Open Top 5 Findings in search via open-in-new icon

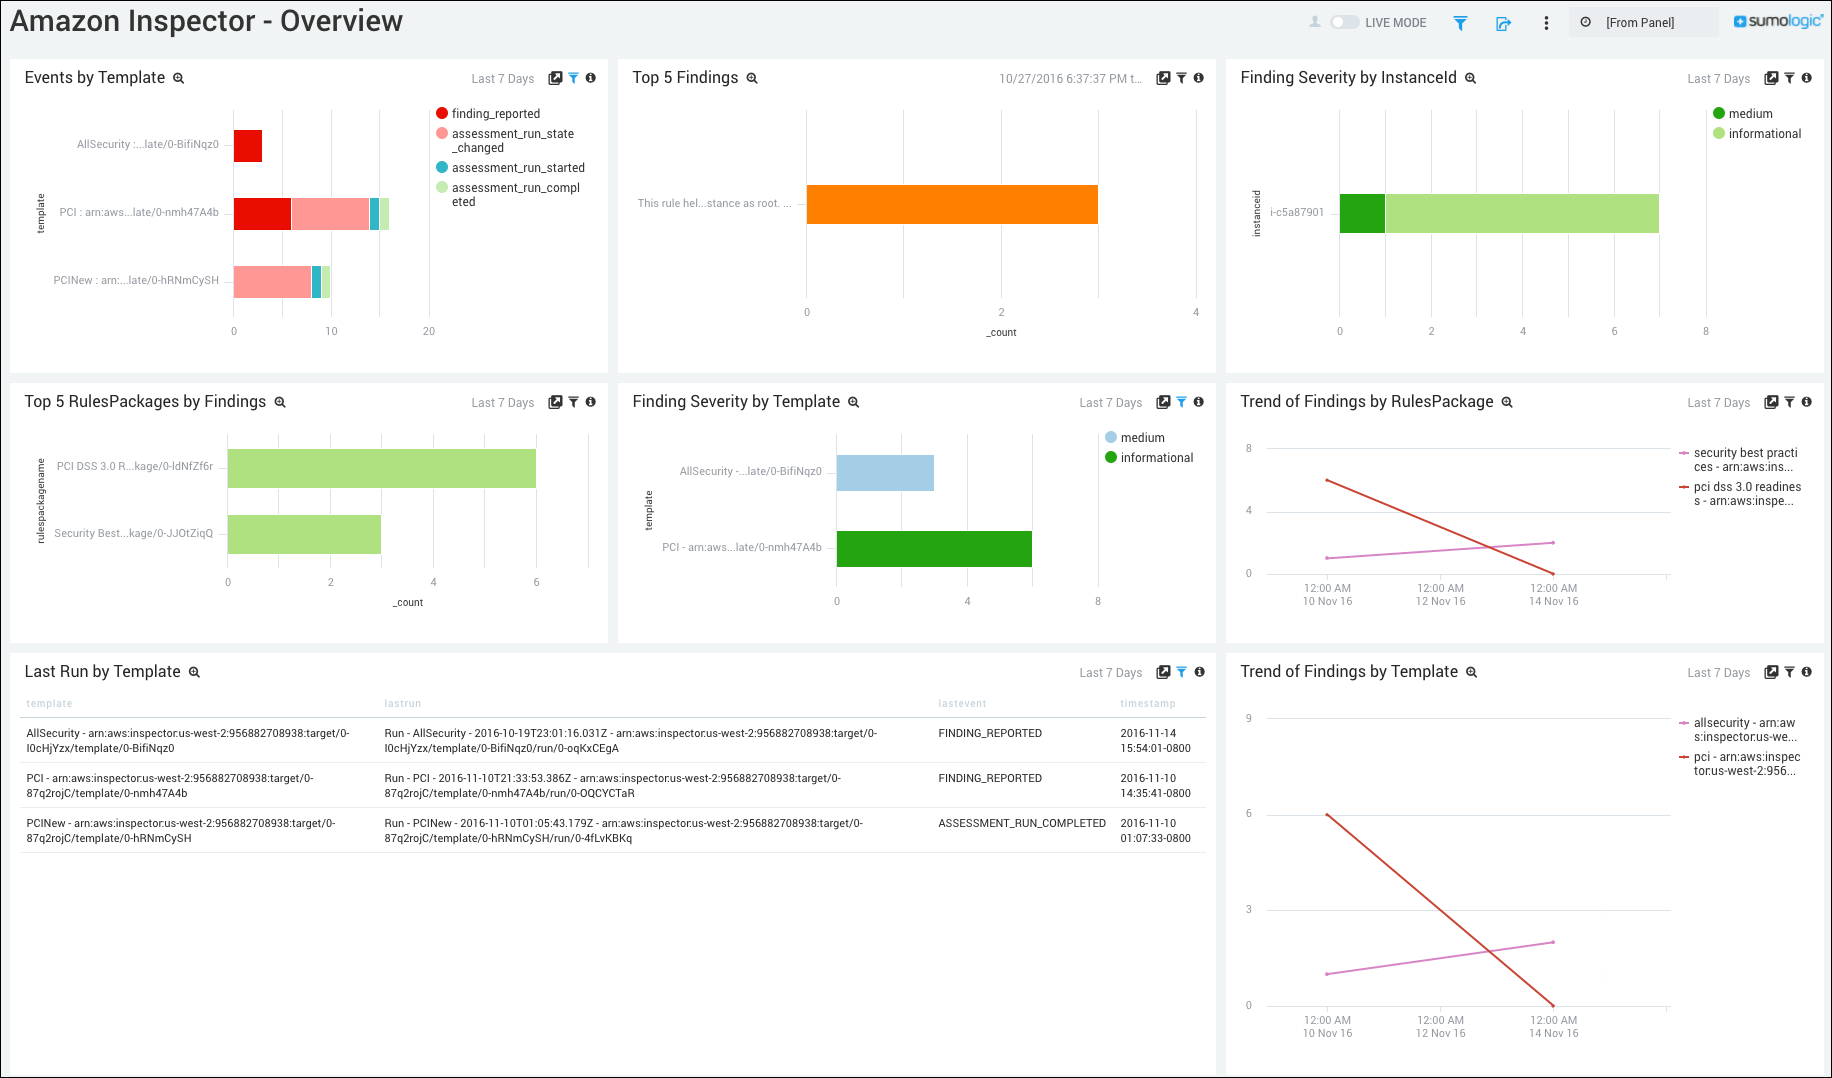tap(1162, 77)
